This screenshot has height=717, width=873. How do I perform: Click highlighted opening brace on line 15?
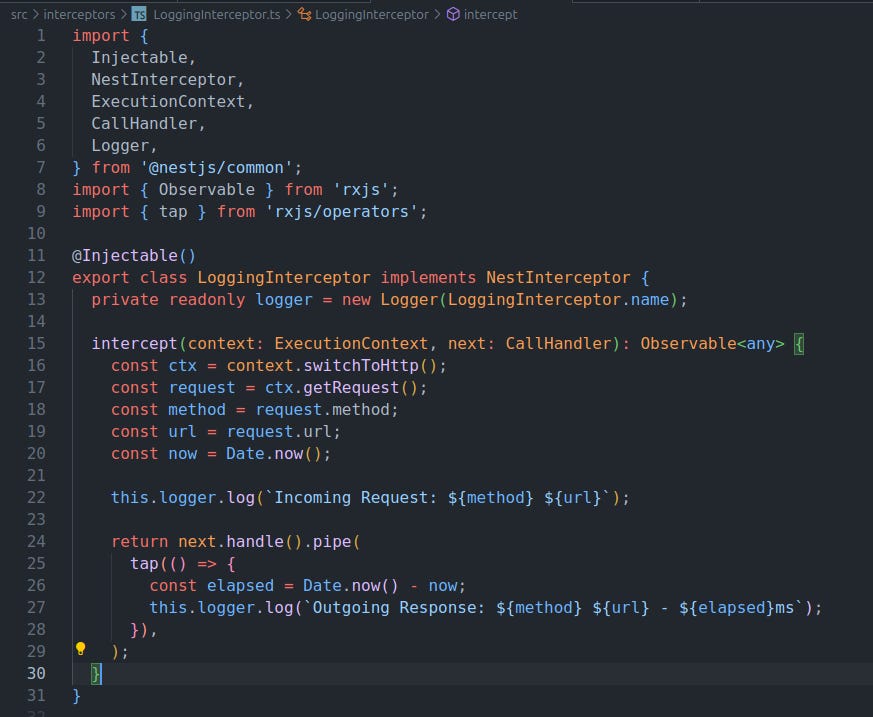click(x=798, y=343)
